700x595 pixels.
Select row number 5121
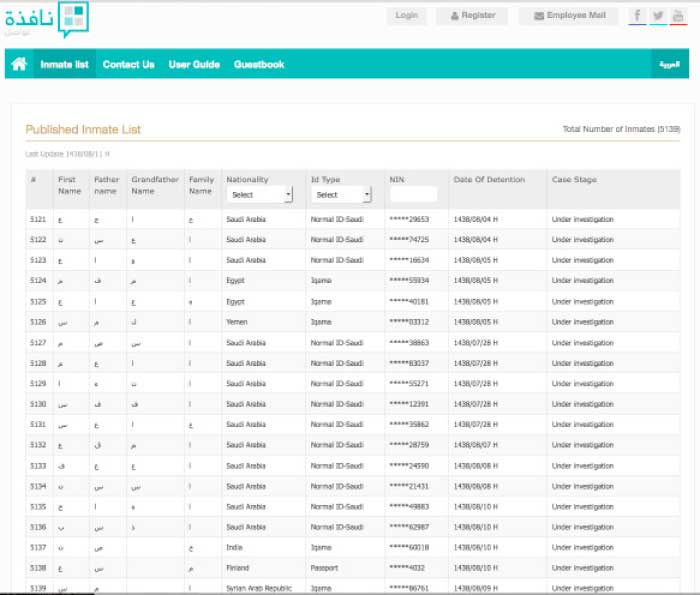pos(38,219)
